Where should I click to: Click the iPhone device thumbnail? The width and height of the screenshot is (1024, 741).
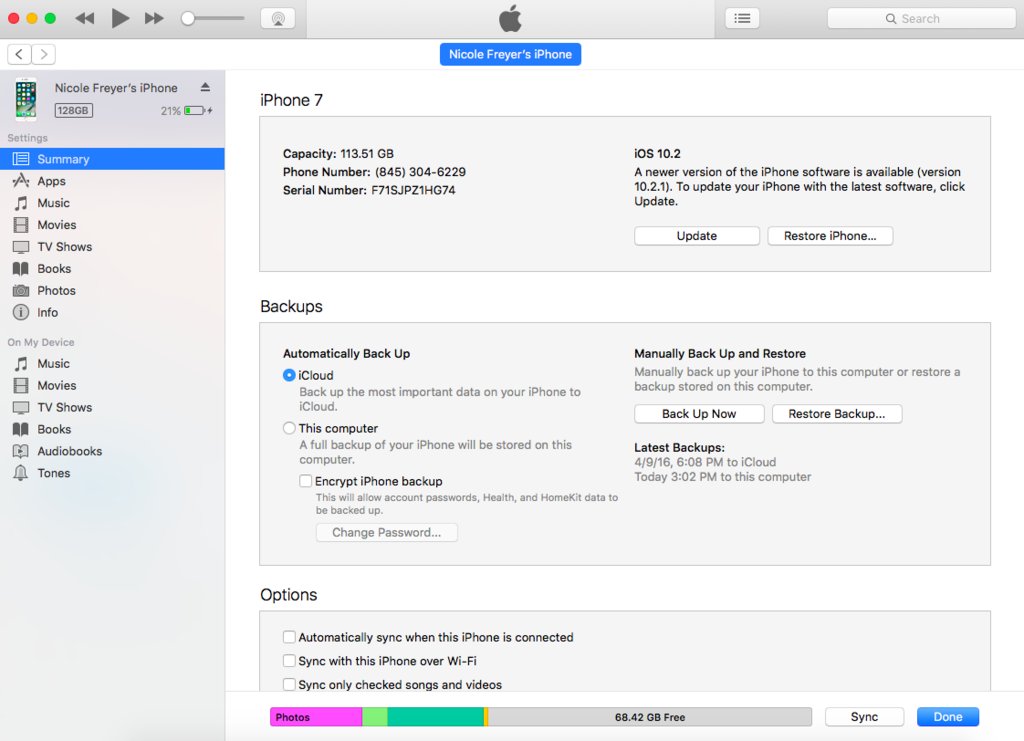(x=26, y=99)
